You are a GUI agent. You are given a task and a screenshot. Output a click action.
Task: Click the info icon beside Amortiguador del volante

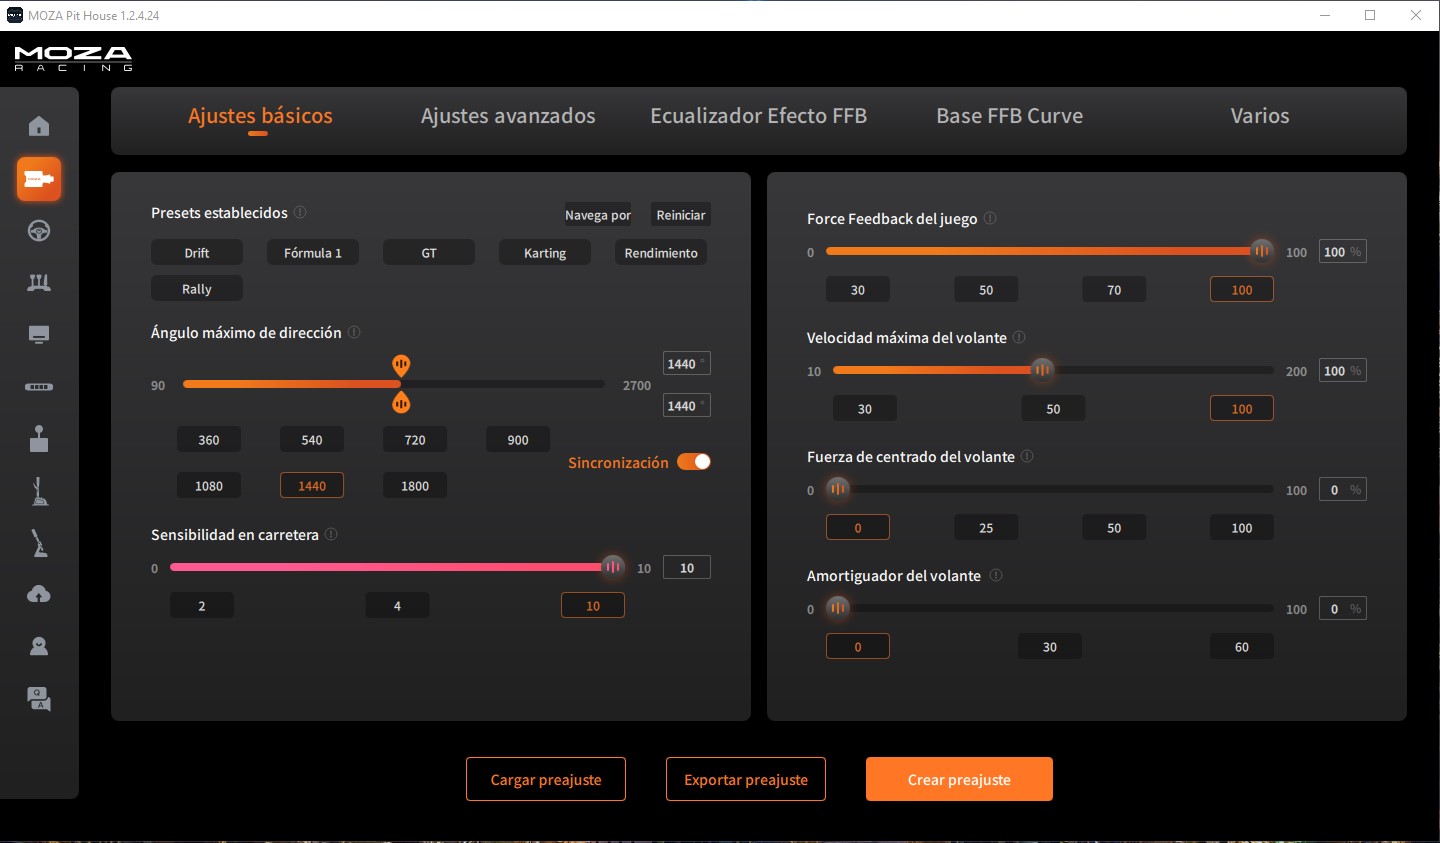[996, 575]
